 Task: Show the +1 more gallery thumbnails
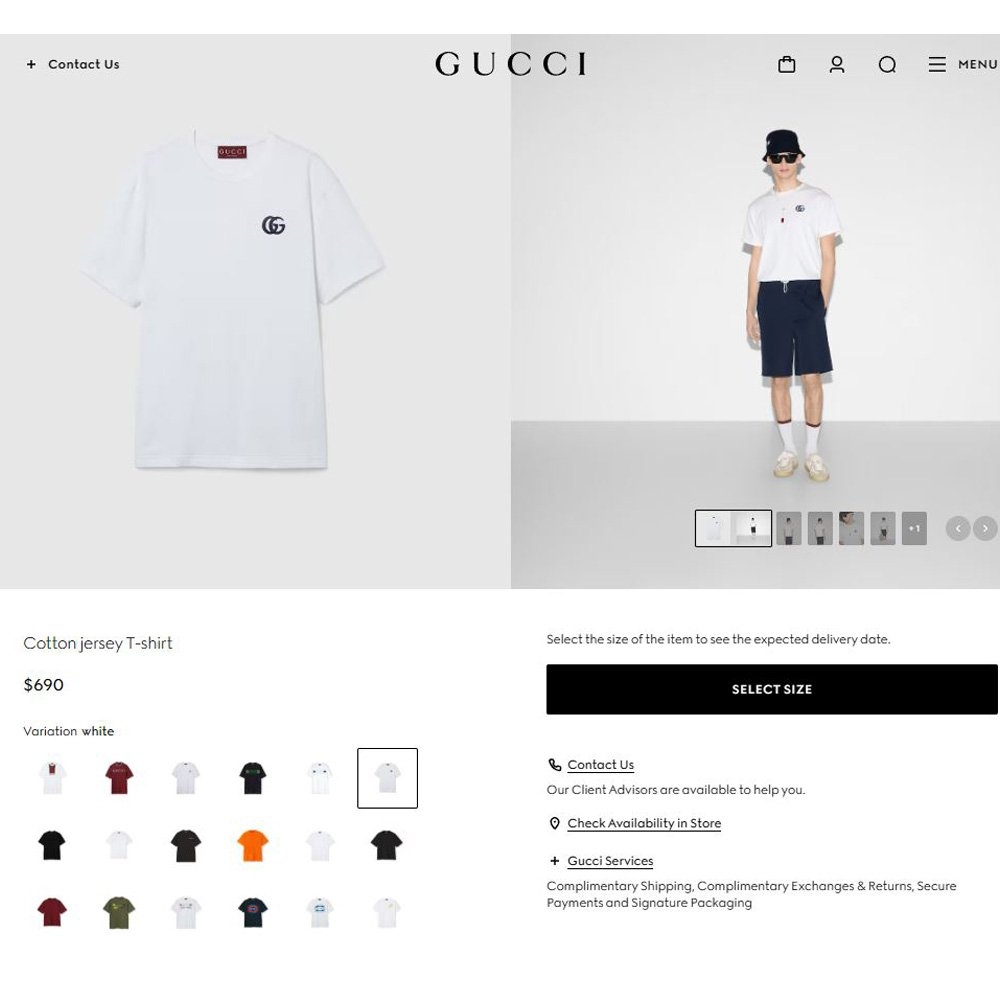click(x=914, y=528)
